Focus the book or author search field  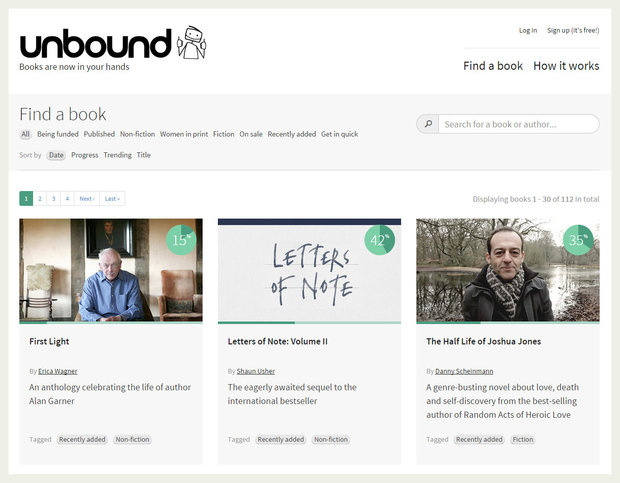pos(519,124)
